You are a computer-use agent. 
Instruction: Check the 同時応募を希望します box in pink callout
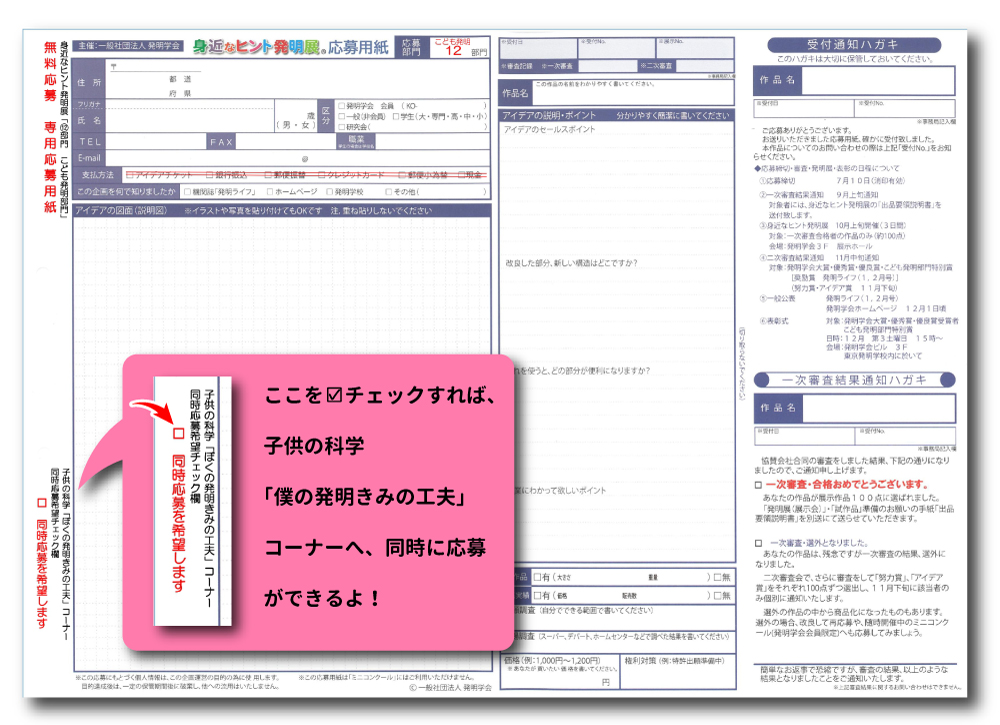pyautogui.click(x=179, y=435)
